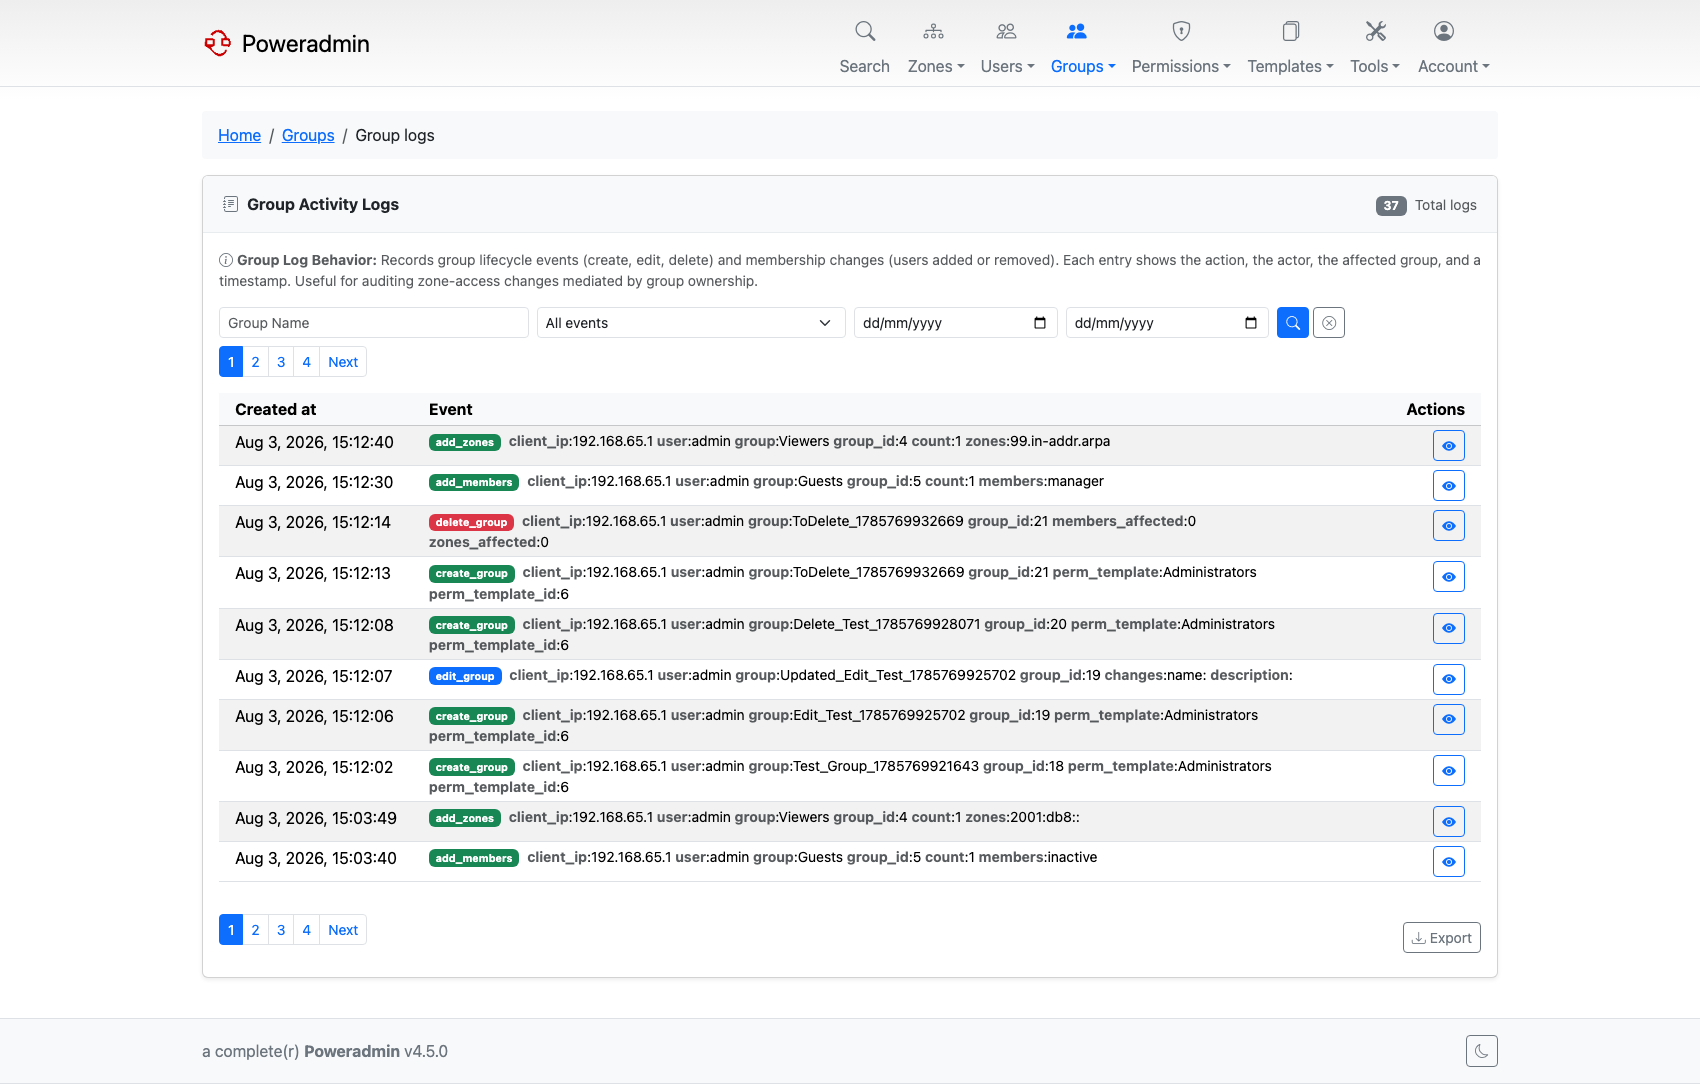Toggle dark mode moon icon
Image resolution: width=1700 pixels, height=1084 pixels.
pyautogui.click(x=1482, y=1051)
